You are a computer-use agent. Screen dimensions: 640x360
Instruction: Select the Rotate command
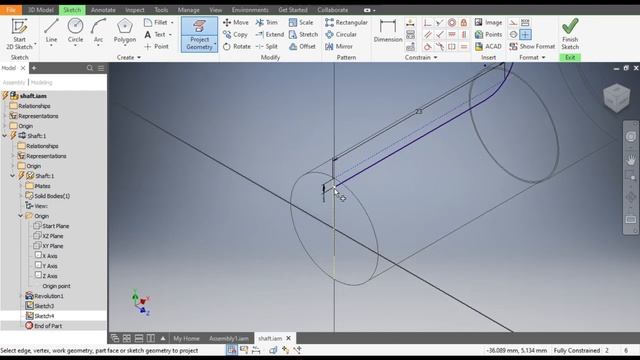click(x=237, y=47)
